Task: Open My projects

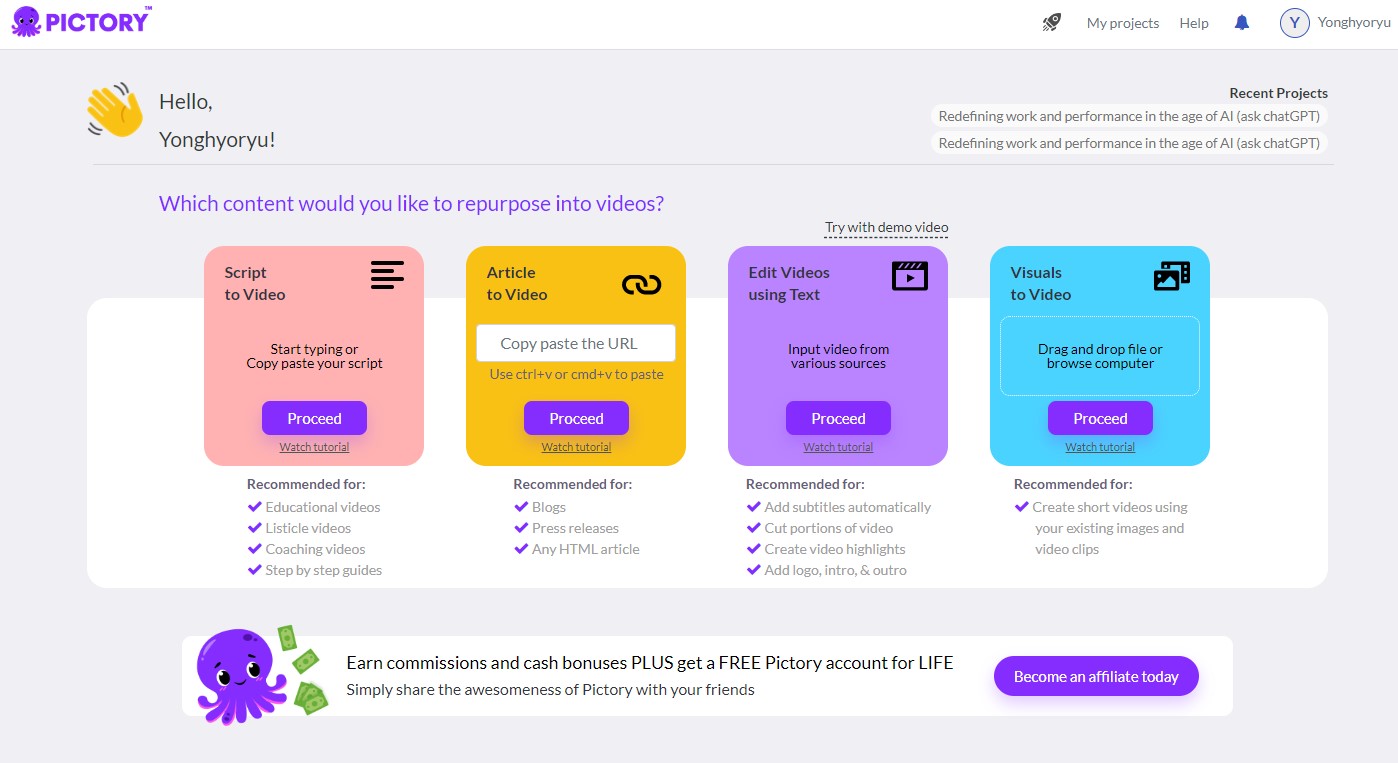Action: 1123,23
